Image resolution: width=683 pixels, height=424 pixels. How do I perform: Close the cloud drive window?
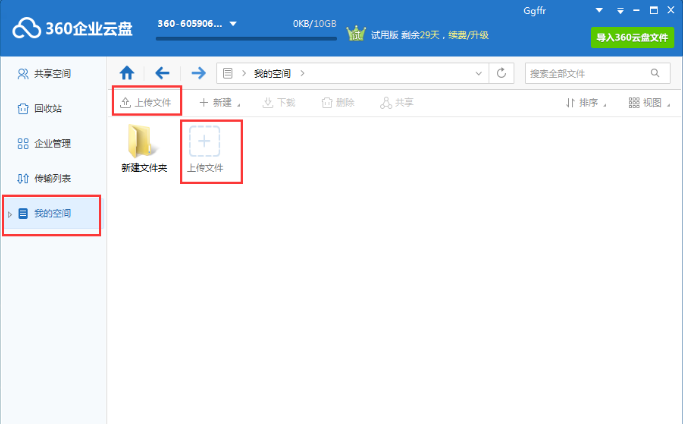click(x=671, y=10)
